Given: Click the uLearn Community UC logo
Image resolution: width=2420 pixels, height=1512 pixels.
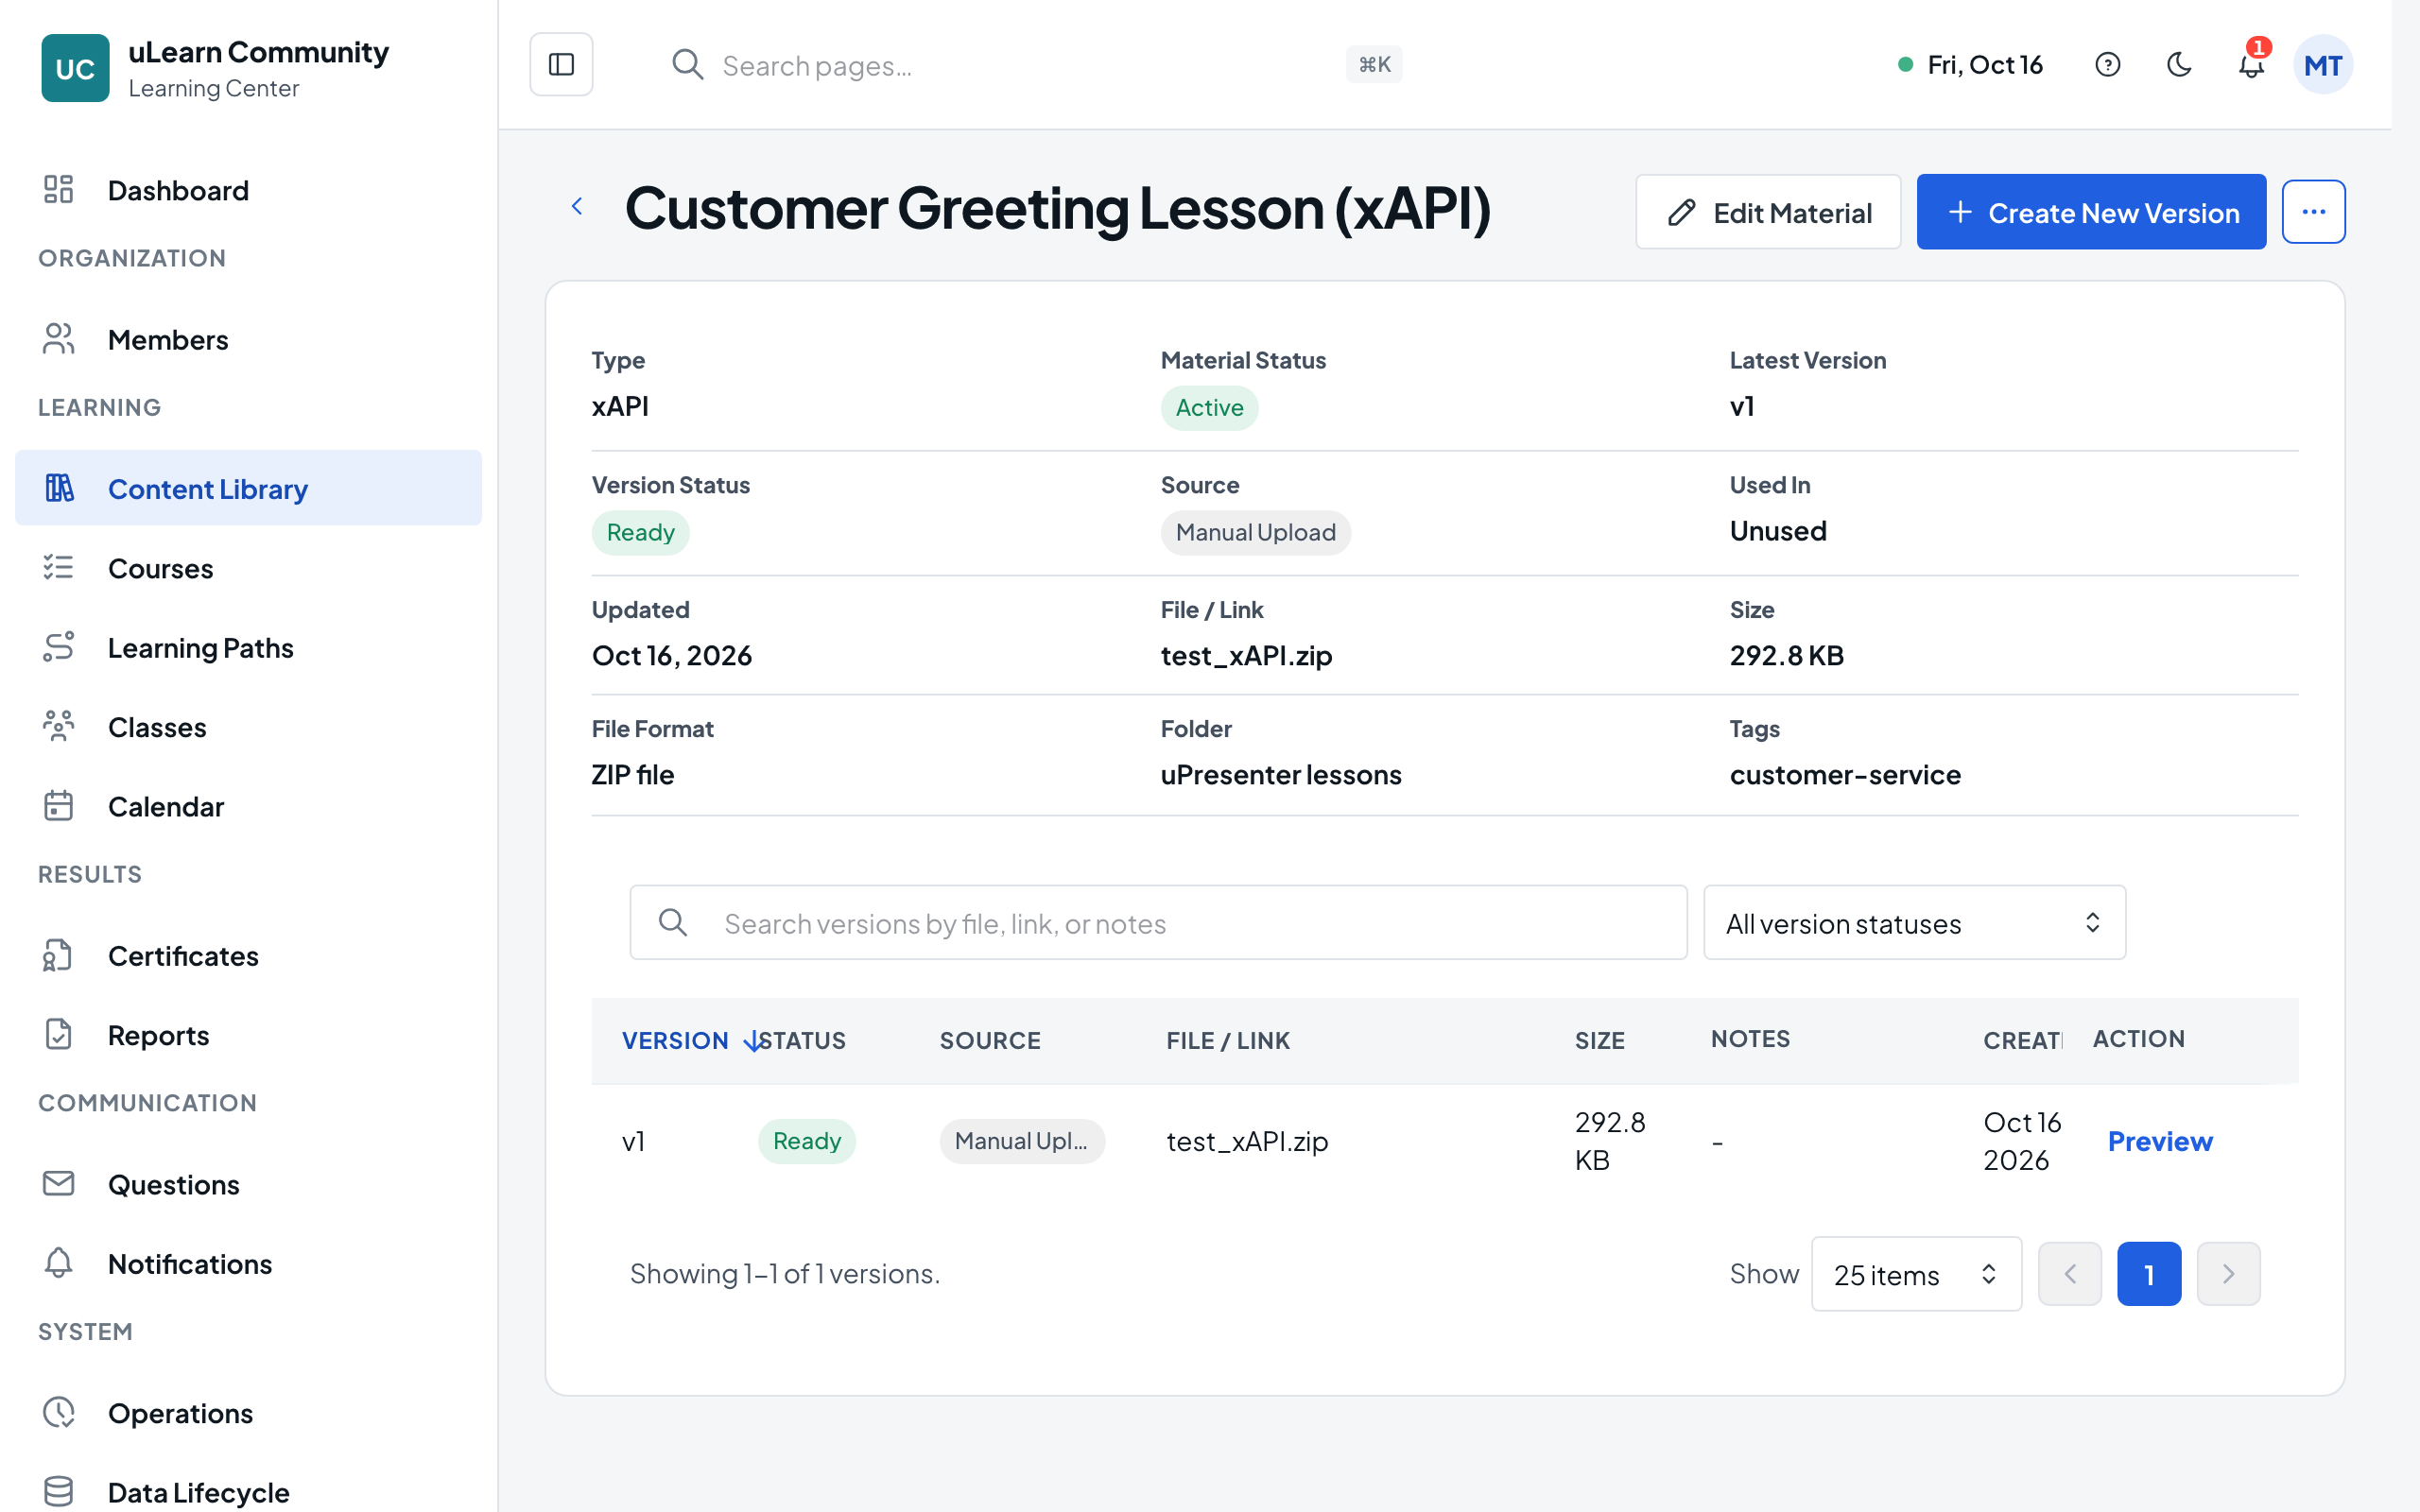Looking at the screenshot, I should click(x=75, y=68).
